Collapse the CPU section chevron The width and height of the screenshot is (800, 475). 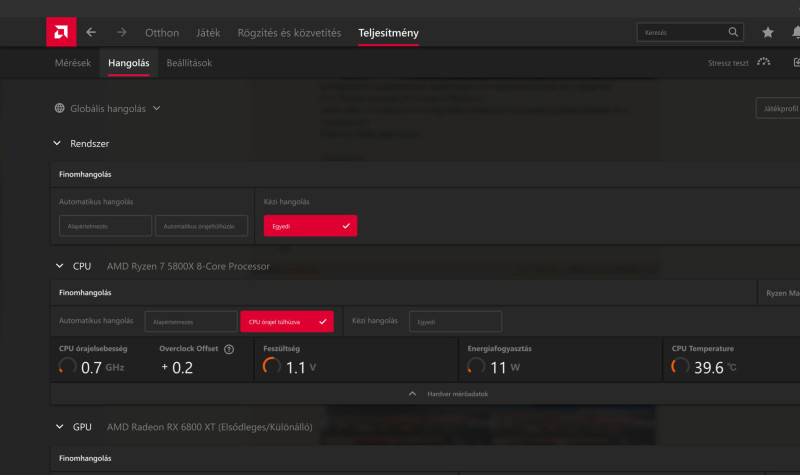coord(60,266)
